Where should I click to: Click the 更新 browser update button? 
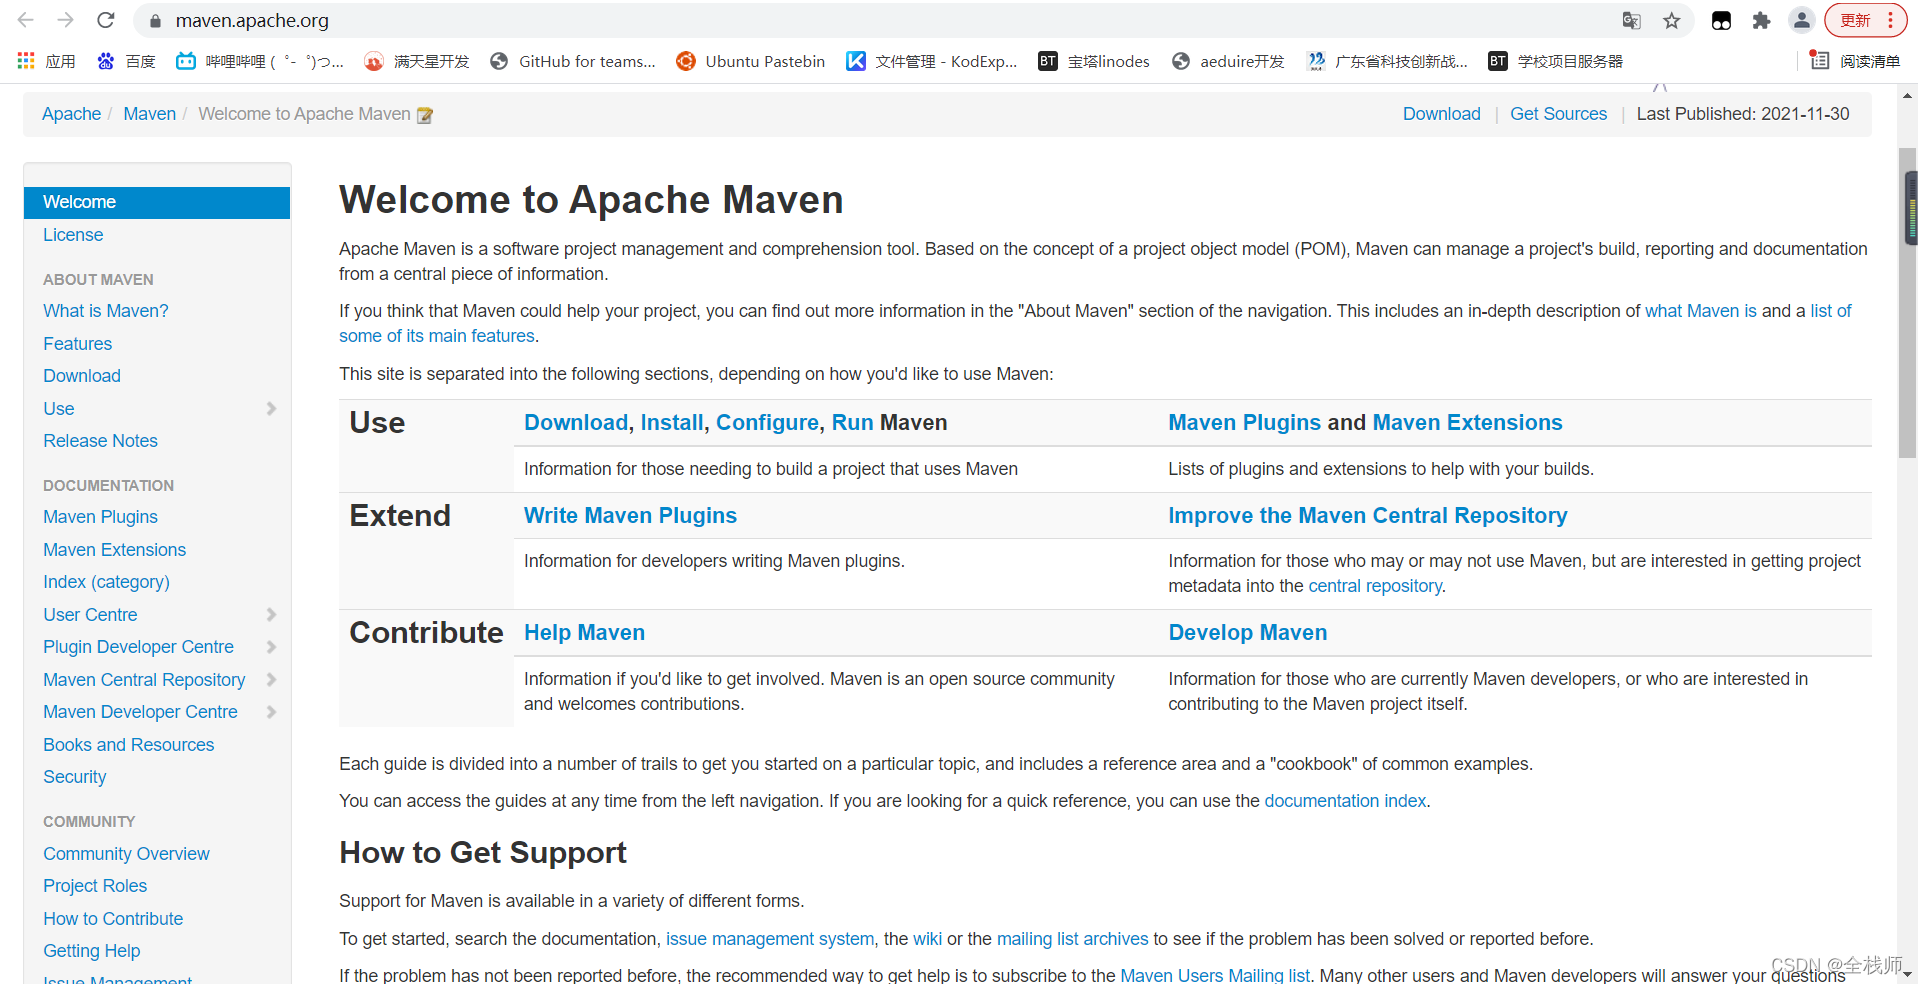[1855, 20]
